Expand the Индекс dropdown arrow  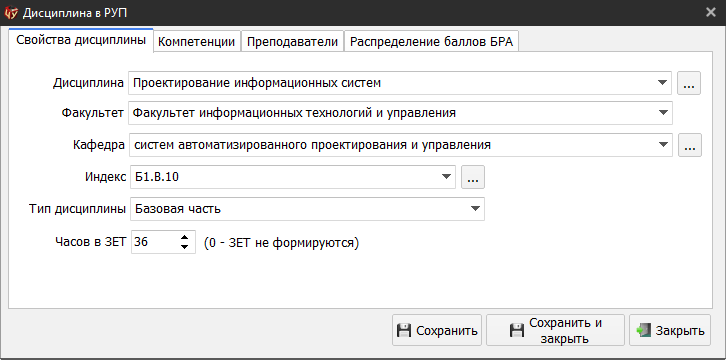pos(446,177)
